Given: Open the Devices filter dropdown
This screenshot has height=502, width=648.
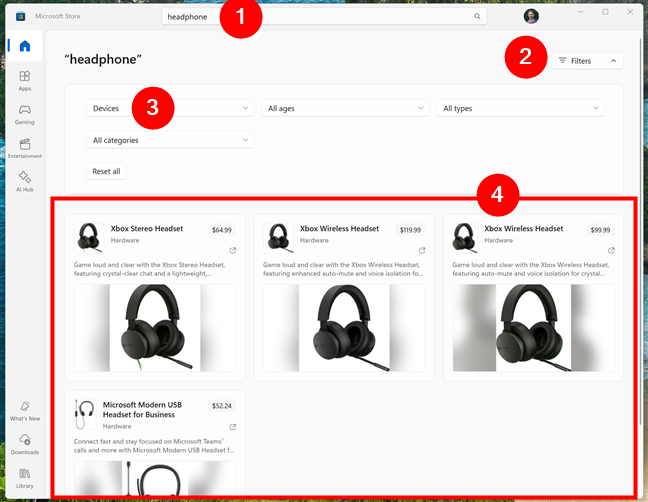Looking at the screenshot, I should tap(170, 108).
